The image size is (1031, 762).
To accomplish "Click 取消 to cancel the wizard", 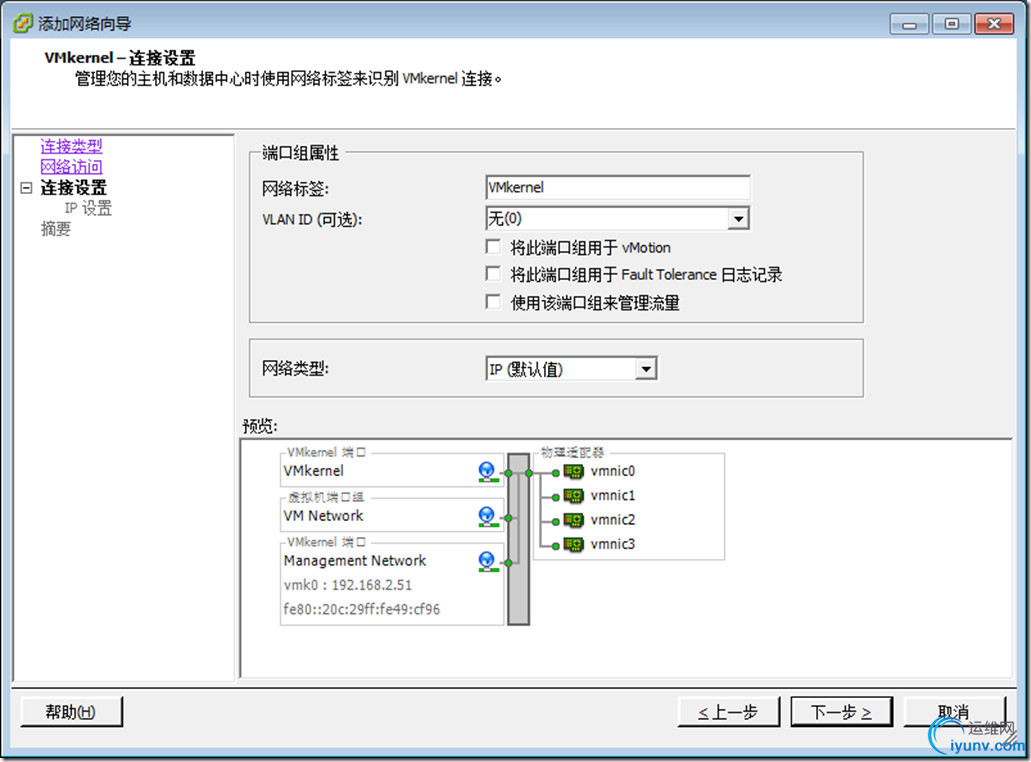I will tap(953, 711).
